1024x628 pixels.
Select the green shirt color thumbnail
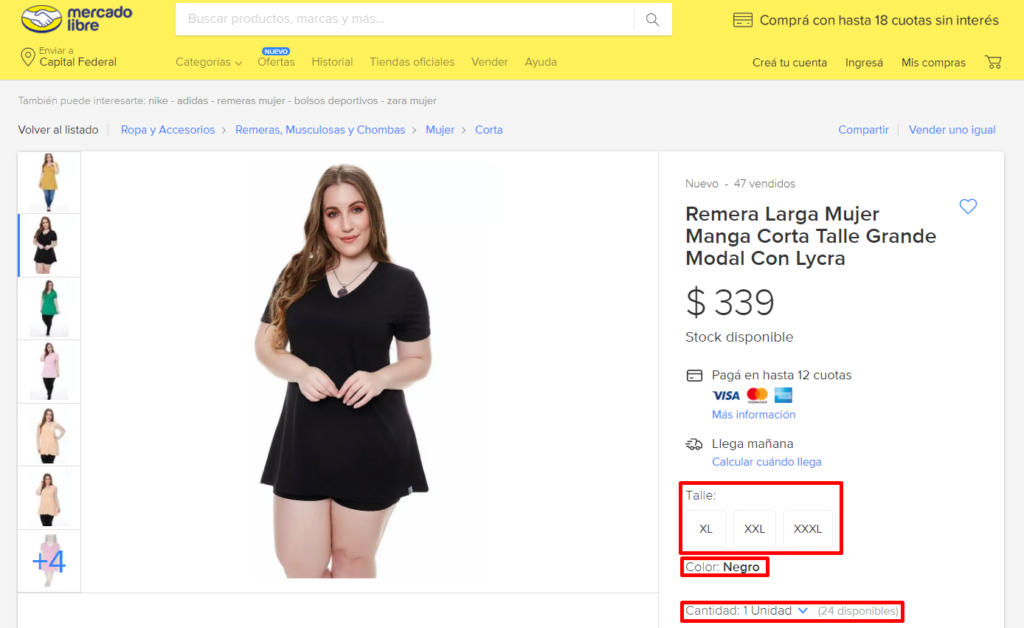49,308
